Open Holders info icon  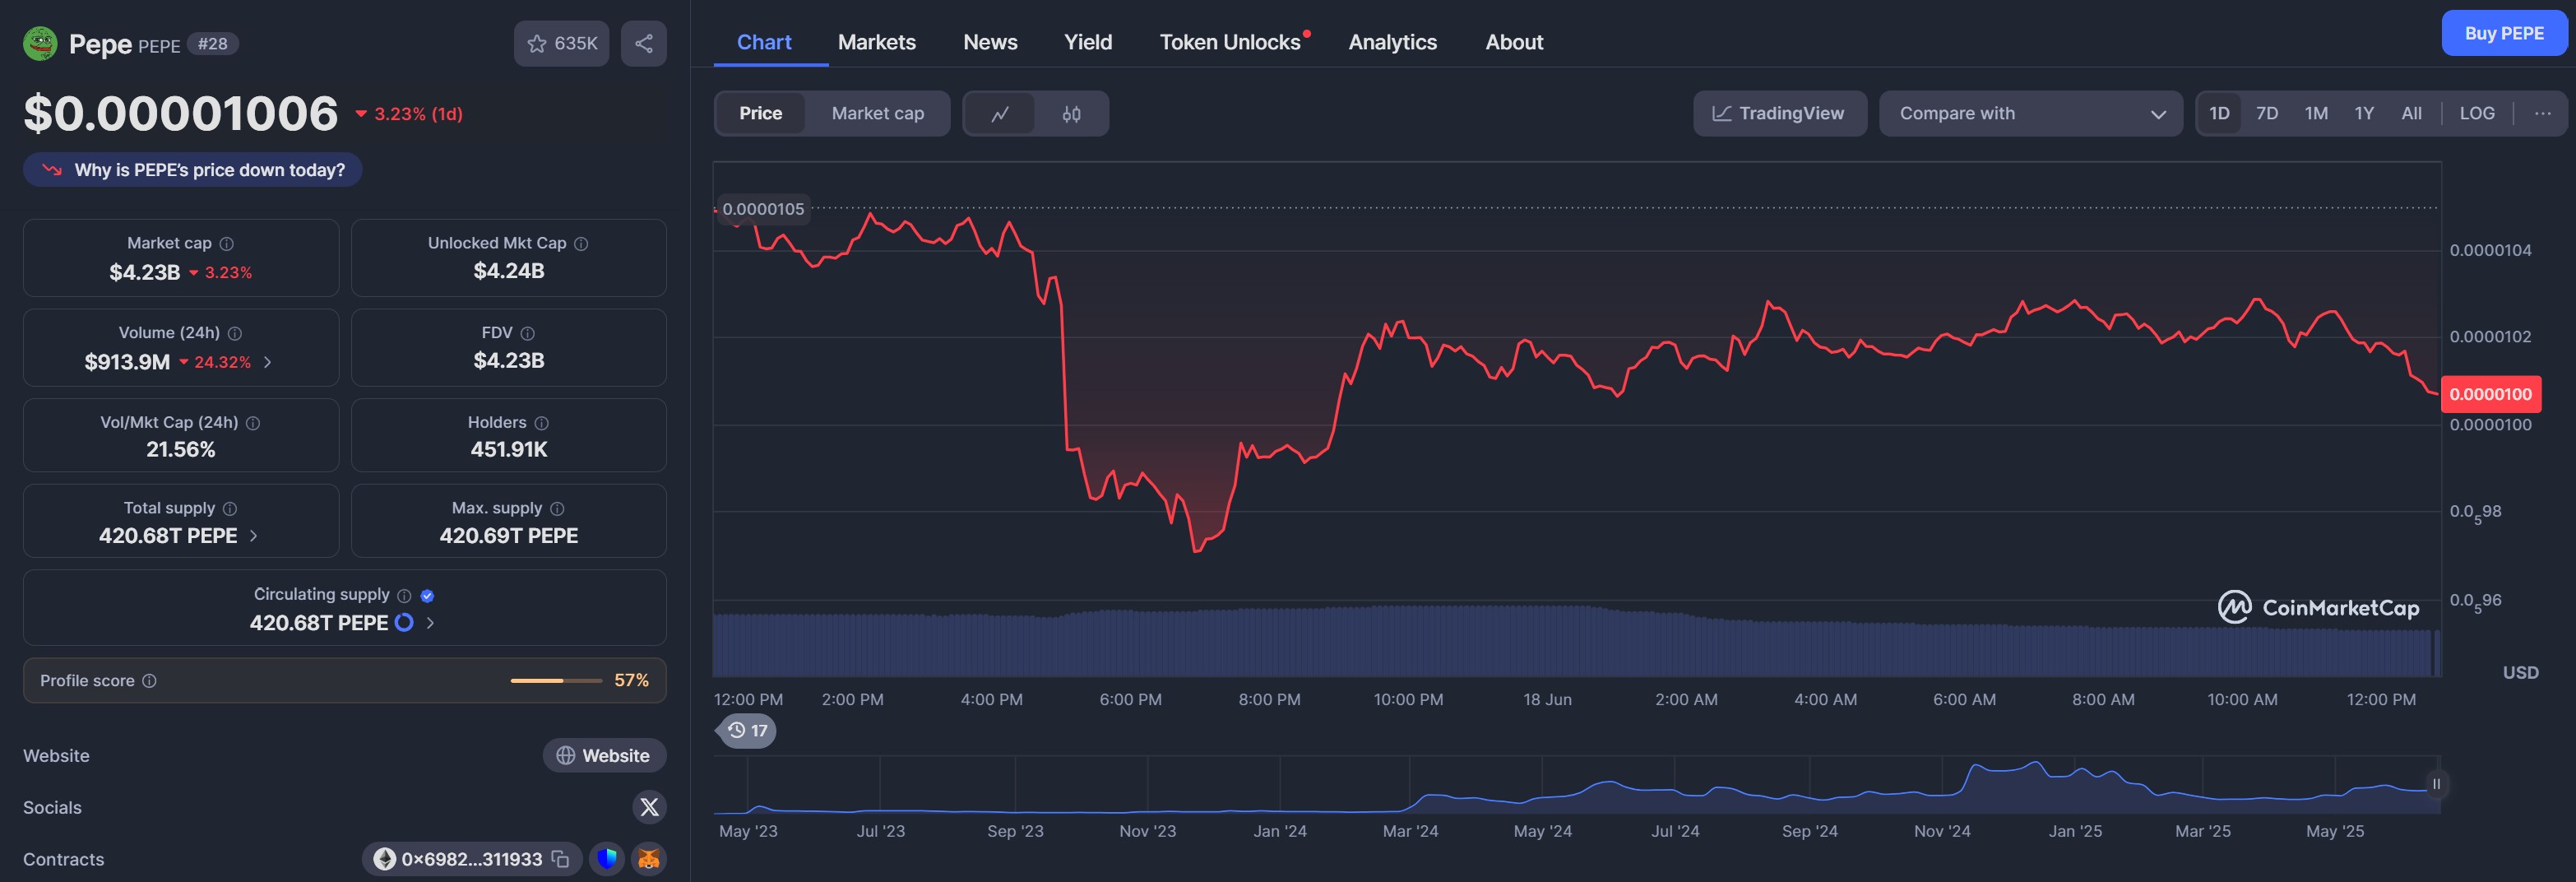pos(542,423)
